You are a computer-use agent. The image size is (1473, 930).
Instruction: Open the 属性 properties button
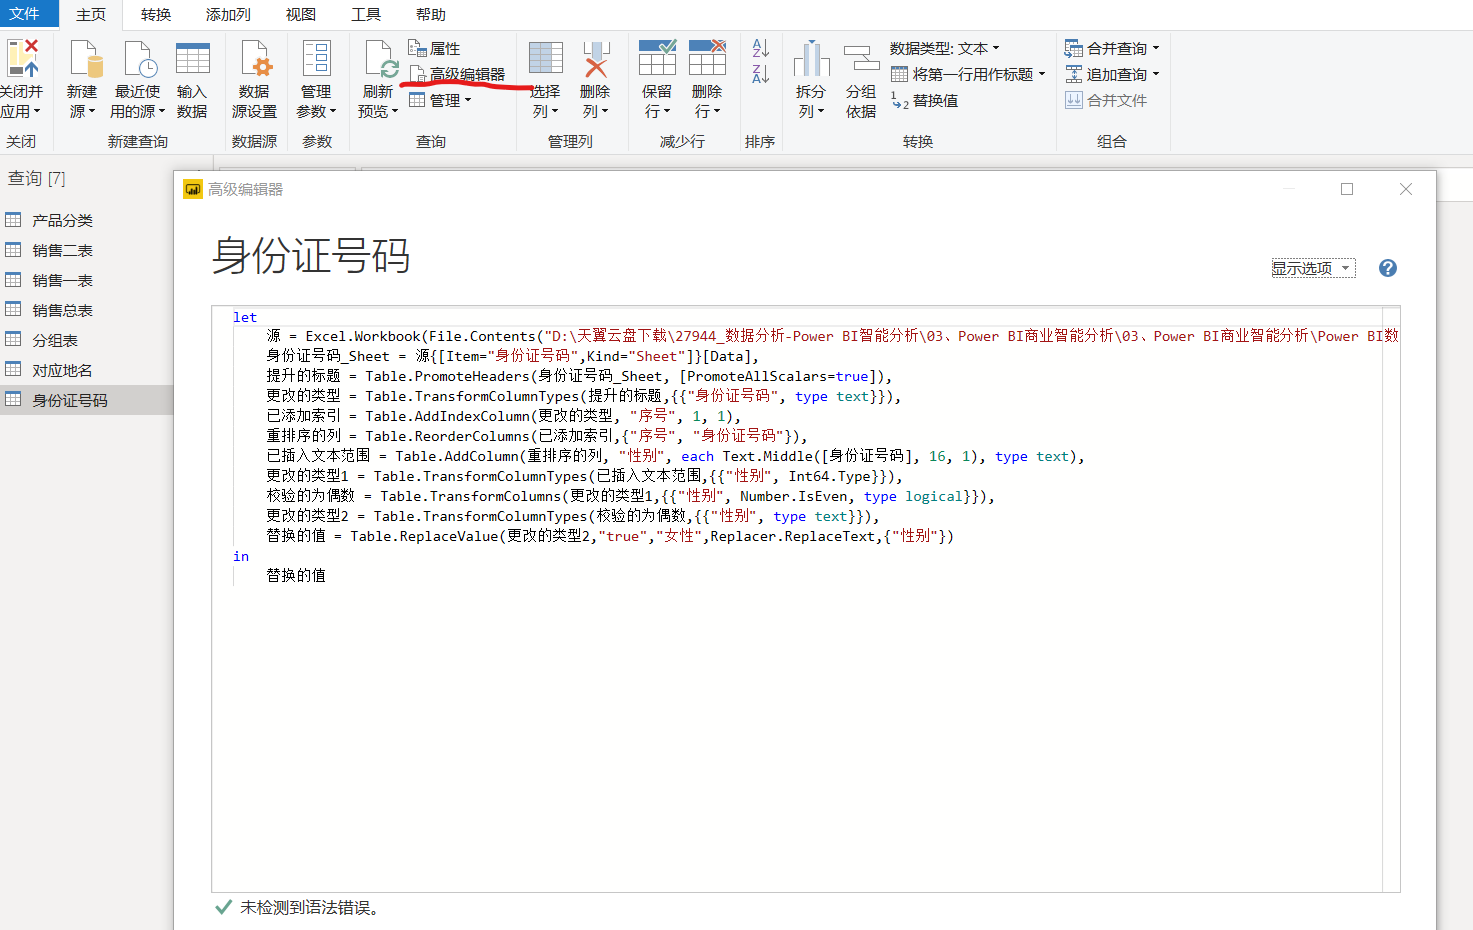pos(435,48)
